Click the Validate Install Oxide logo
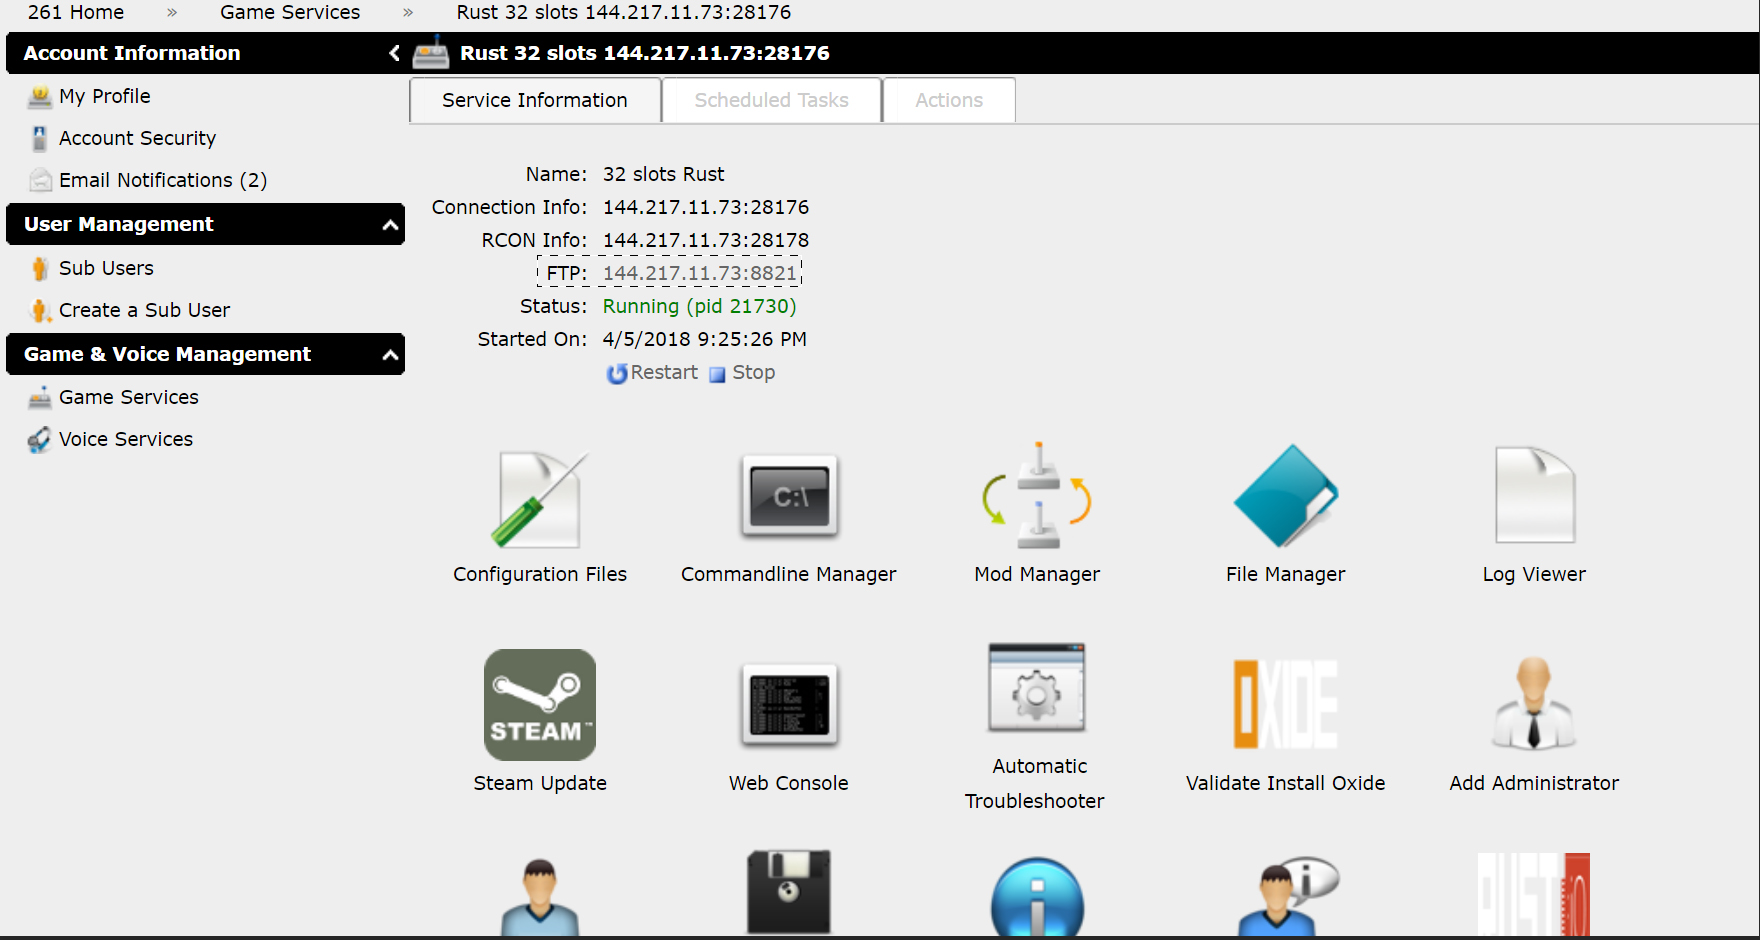 (x=1286, y=704)
